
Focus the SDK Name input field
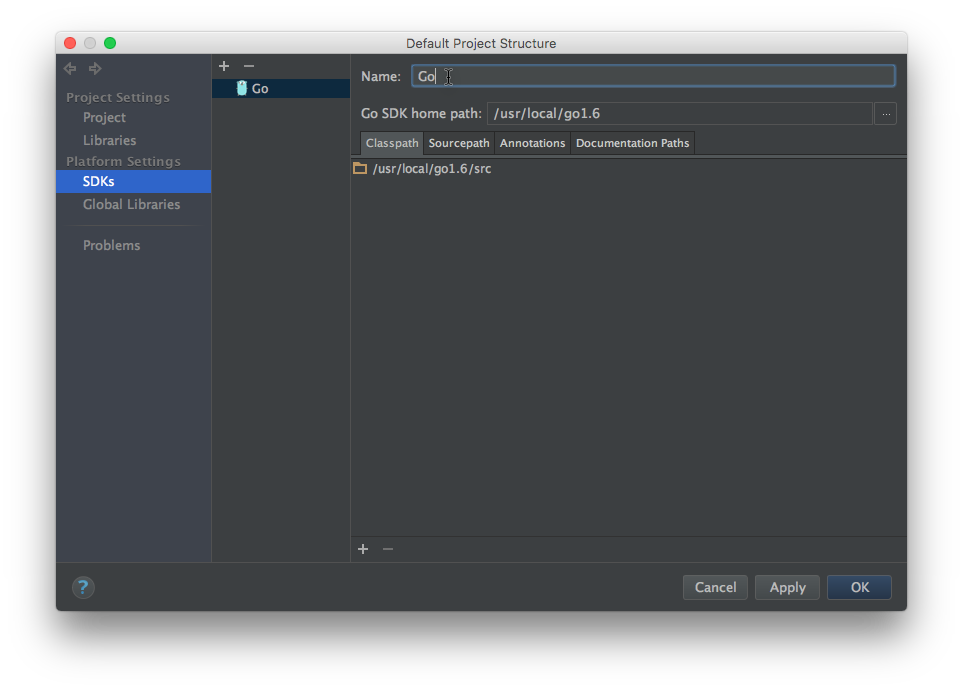pos(653,76)
